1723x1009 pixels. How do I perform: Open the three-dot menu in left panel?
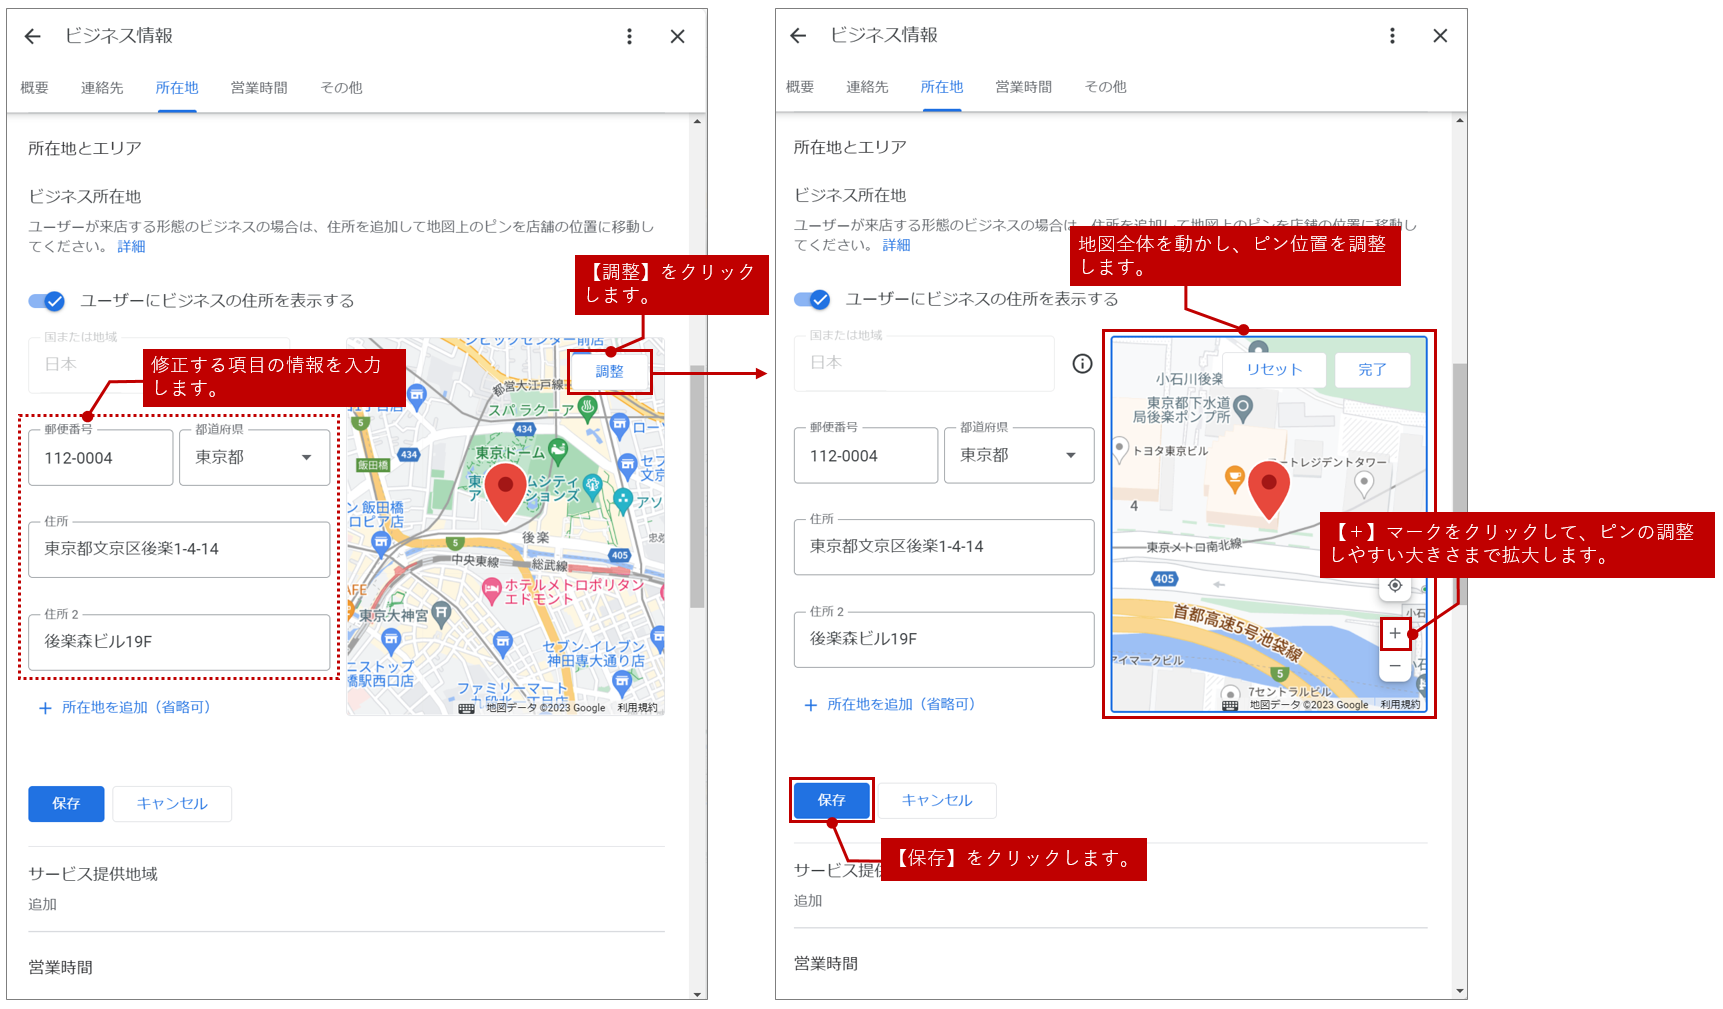click(629, 37)
